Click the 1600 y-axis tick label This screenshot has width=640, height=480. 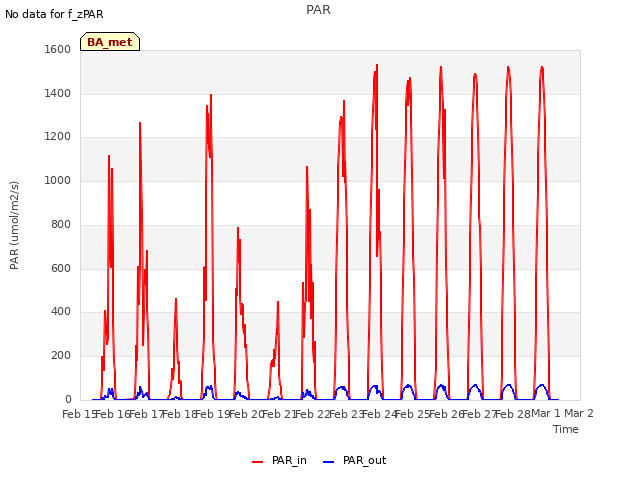[58, 49]
